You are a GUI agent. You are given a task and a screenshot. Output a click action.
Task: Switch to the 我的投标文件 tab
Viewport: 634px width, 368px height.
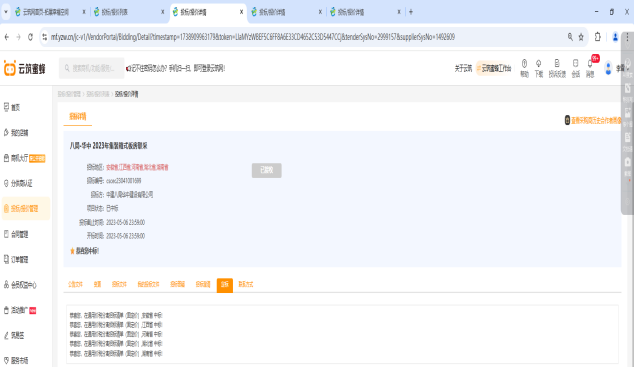[x=148, y=284]
